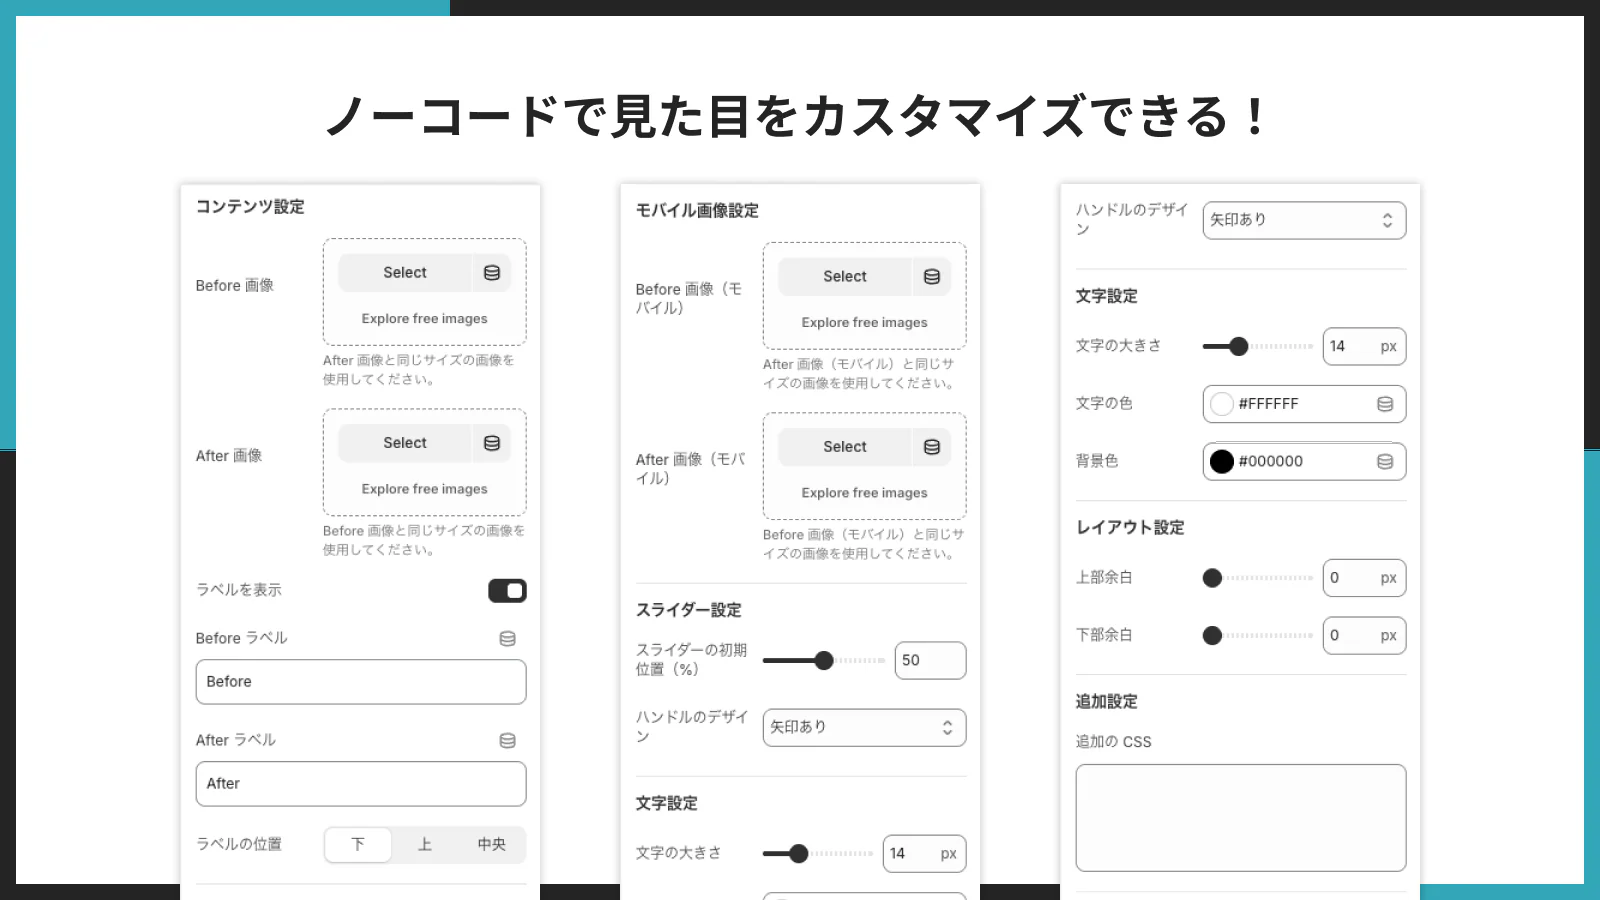The width and height of the screenshot is (1600, 900).
Task: Open Explore free images under Before 画像
Action: (x=424, y=318)
